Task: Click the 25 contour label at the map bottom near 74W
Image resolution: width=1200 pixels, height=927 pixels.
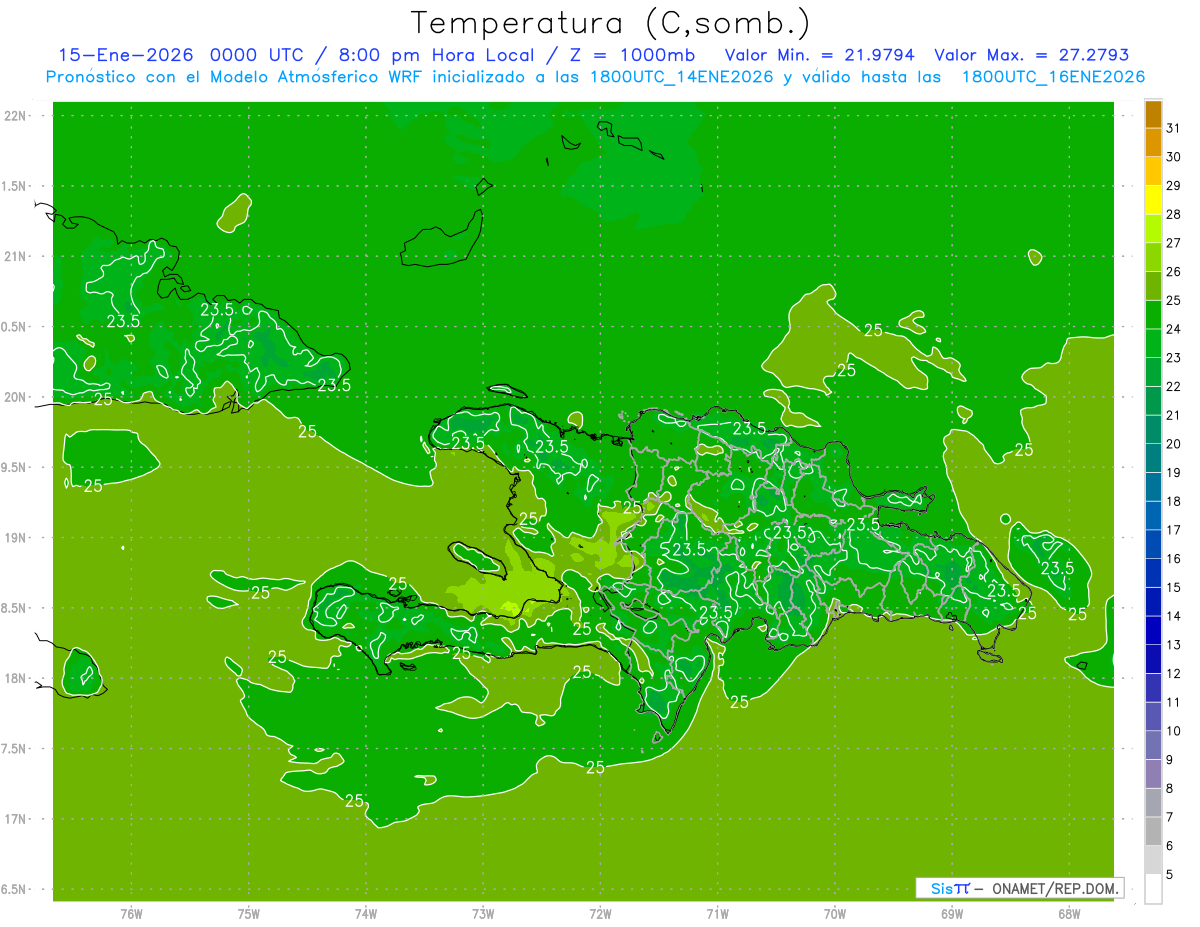Action: click(354, 801)
